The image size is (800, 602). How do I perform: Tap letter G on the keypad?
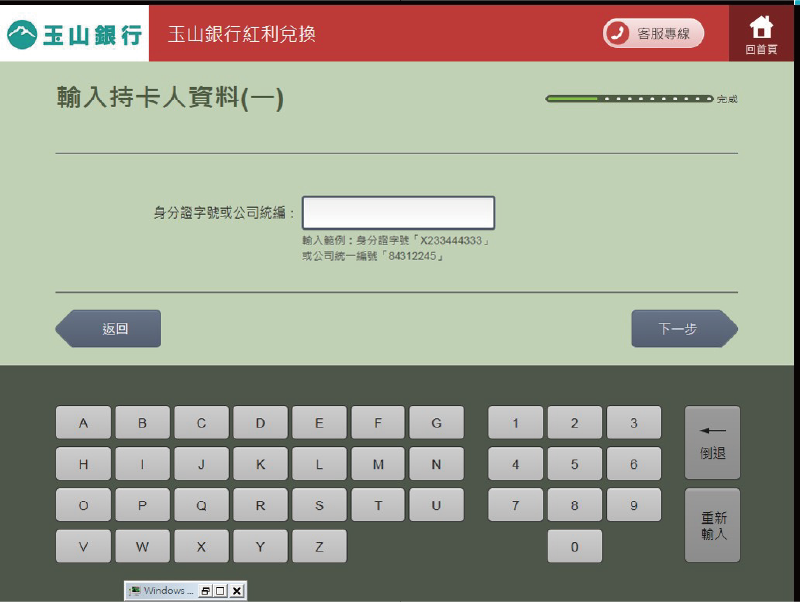coord(437,422)
